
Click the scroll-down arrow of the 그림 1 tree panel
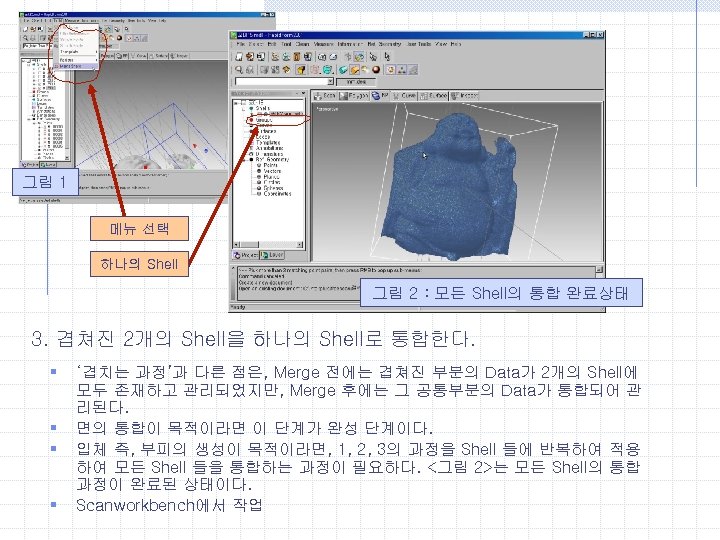click(68, 158)
